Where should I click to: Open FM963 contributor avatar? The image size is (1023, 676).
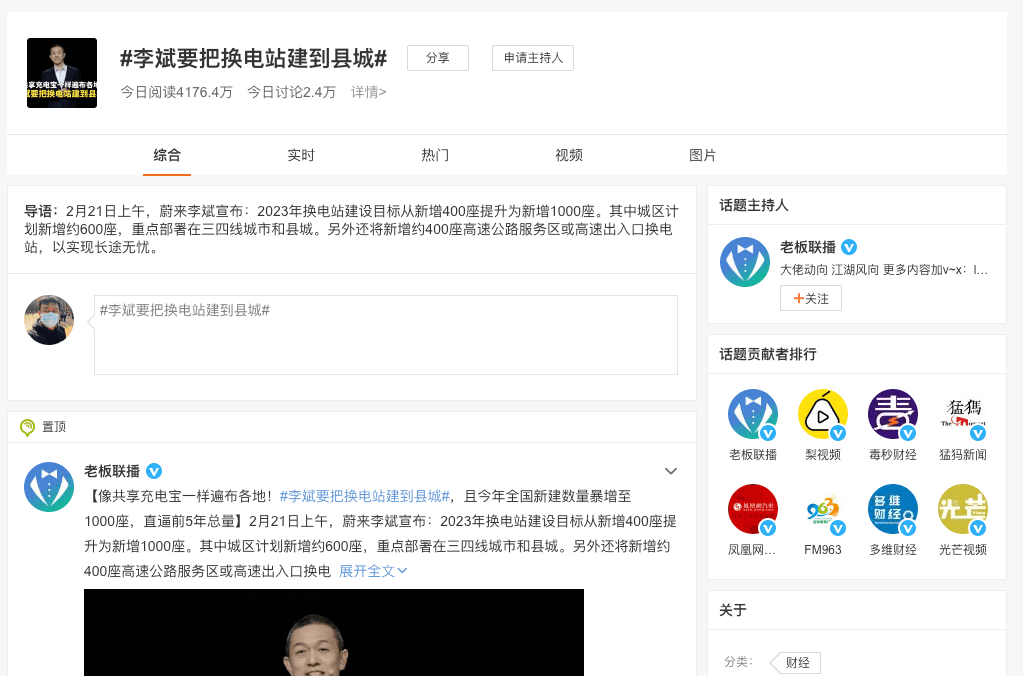tap(823, 509)
